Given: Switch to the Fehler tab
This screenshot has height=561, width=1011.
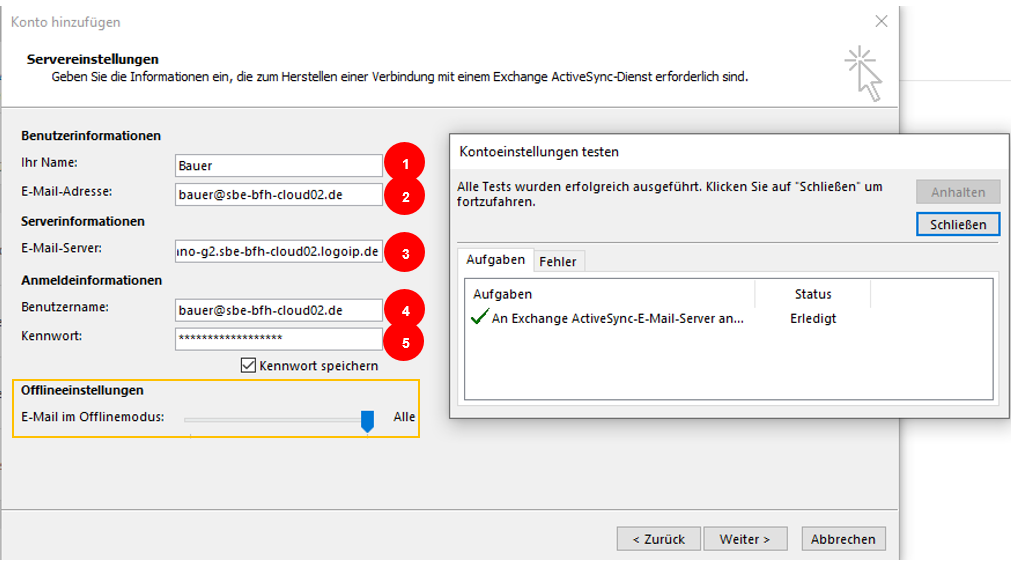Looking at the screenshot, I should point(558,261).
